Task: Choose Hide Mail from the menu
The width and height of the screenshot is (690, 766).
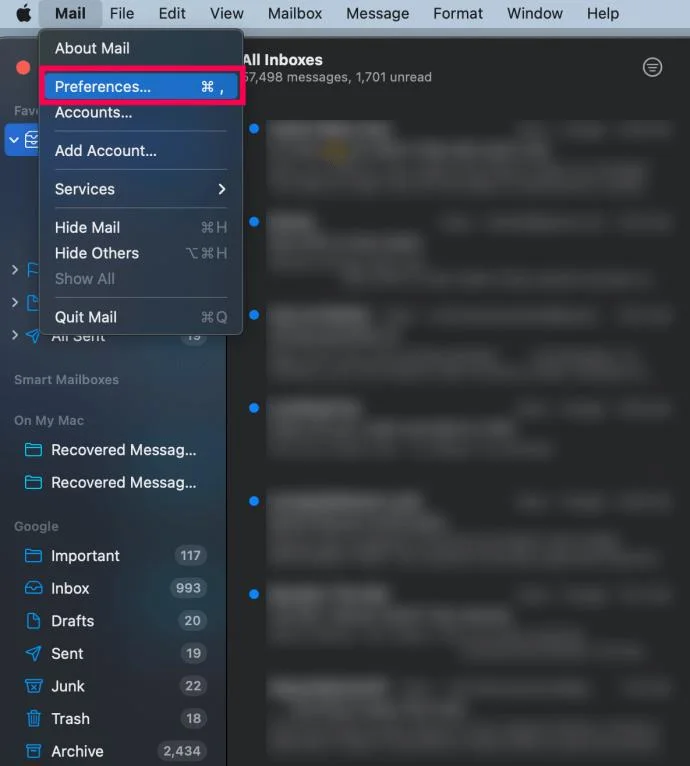Action: coord(141,227)
